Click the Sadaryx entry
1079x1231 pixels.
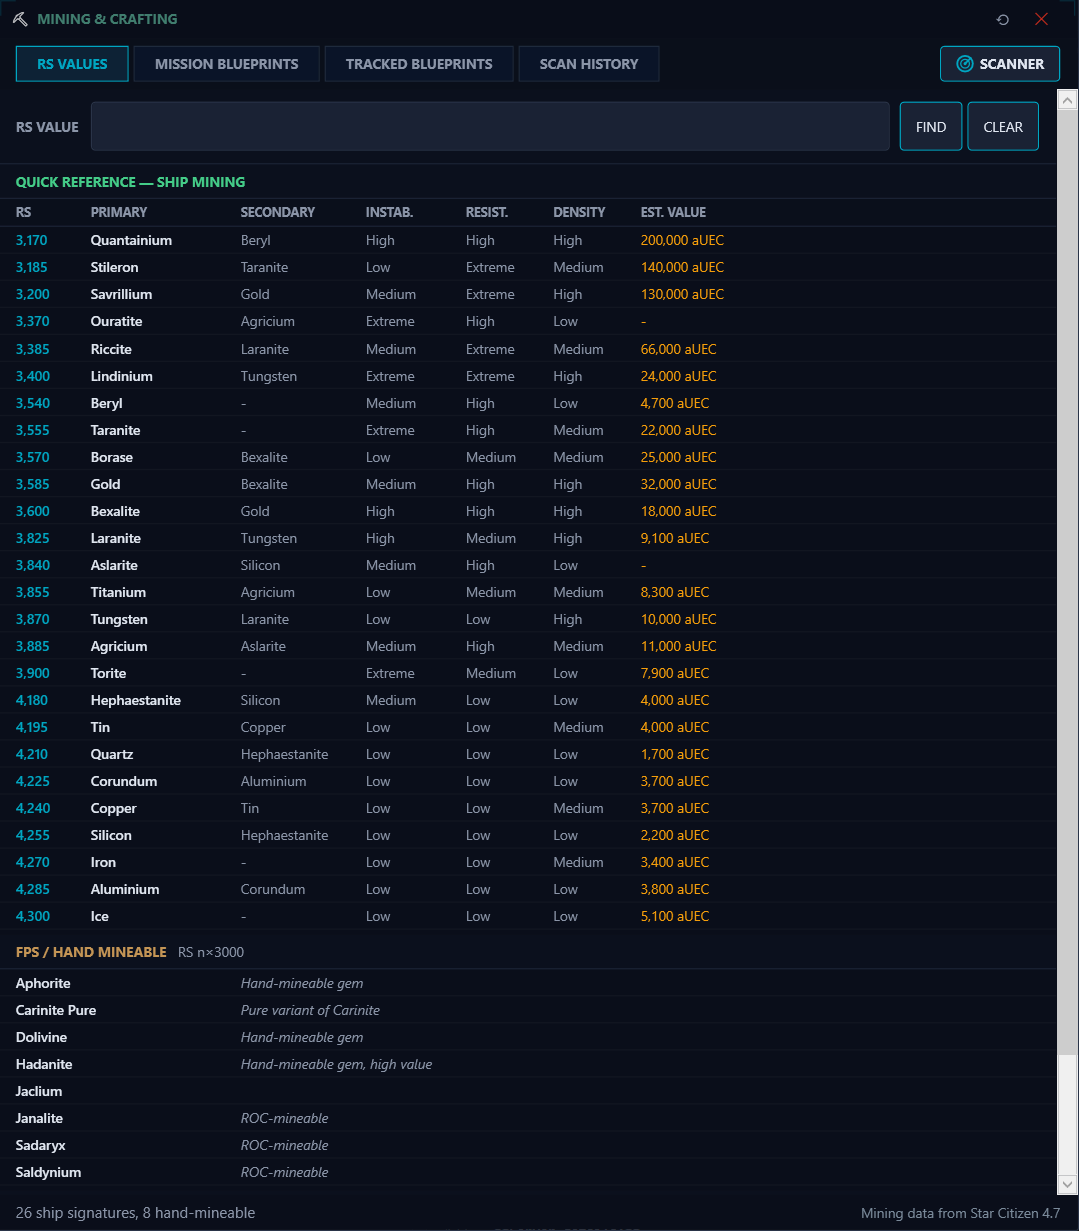[41, 1145]
